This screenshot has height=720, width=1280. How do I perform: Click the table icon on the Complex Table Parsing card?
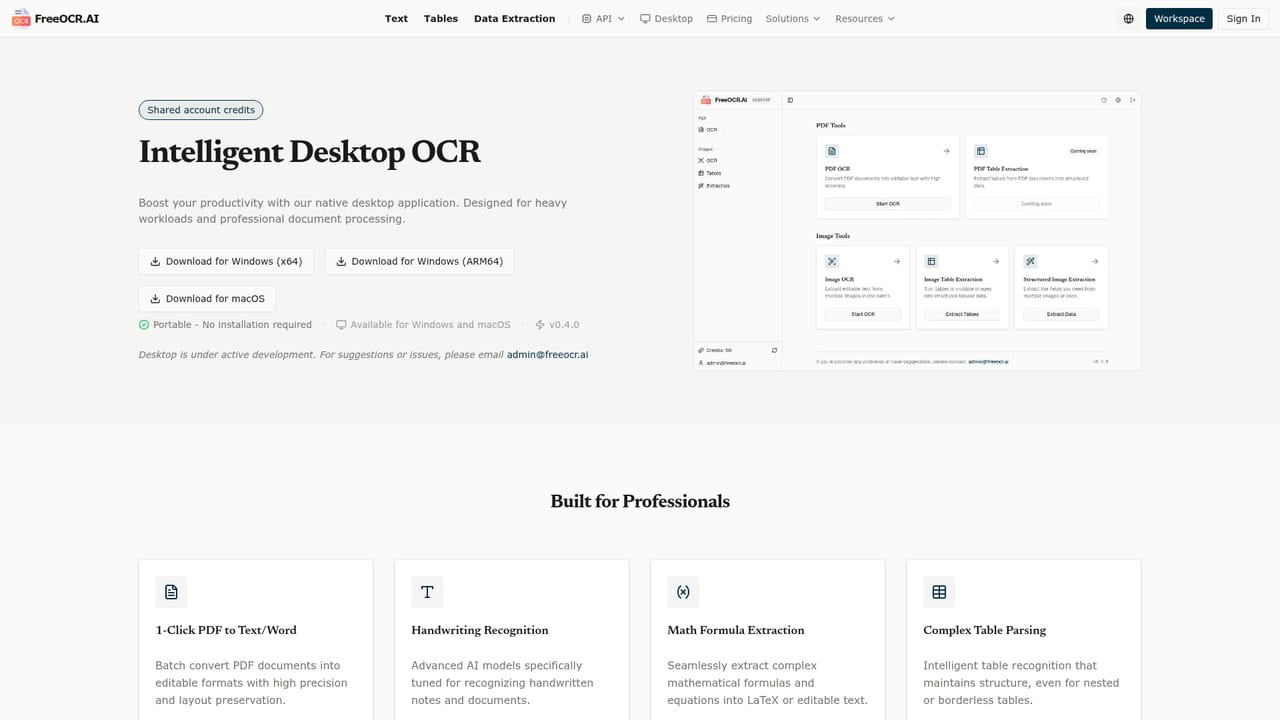939,592
